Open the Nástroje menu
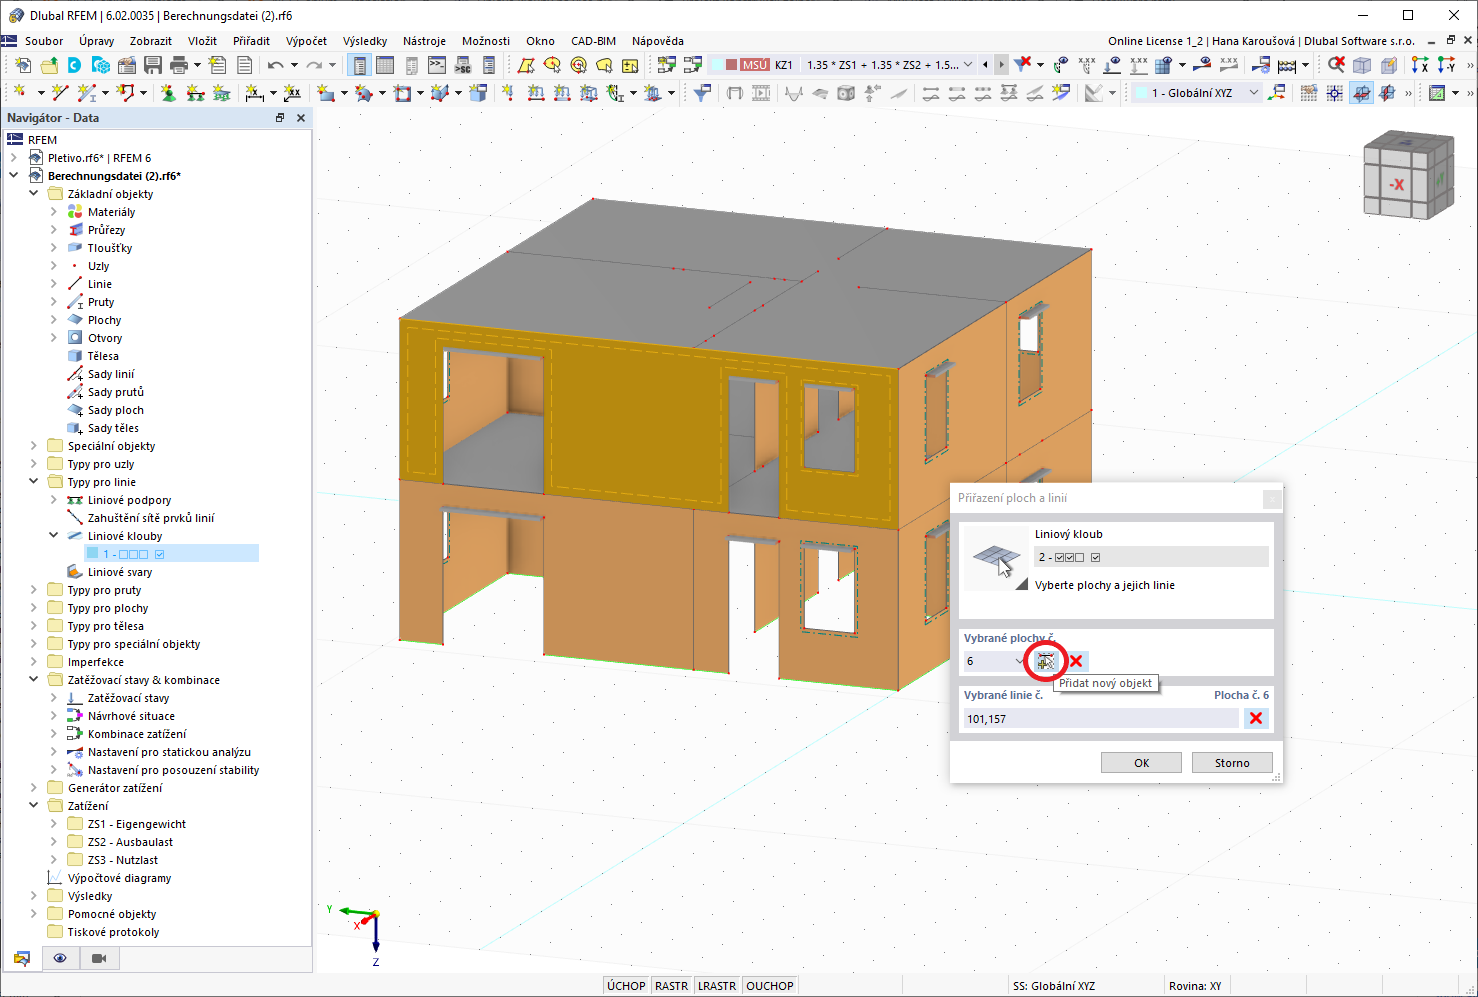This screenshot has height=997, width=1478. [x=424, y=41]
